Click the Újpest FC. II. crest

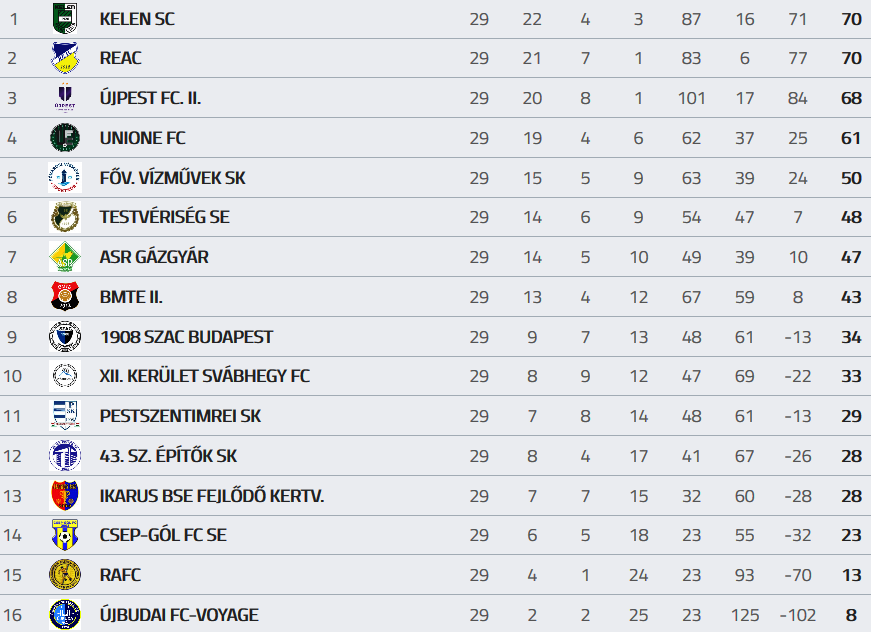65,98
